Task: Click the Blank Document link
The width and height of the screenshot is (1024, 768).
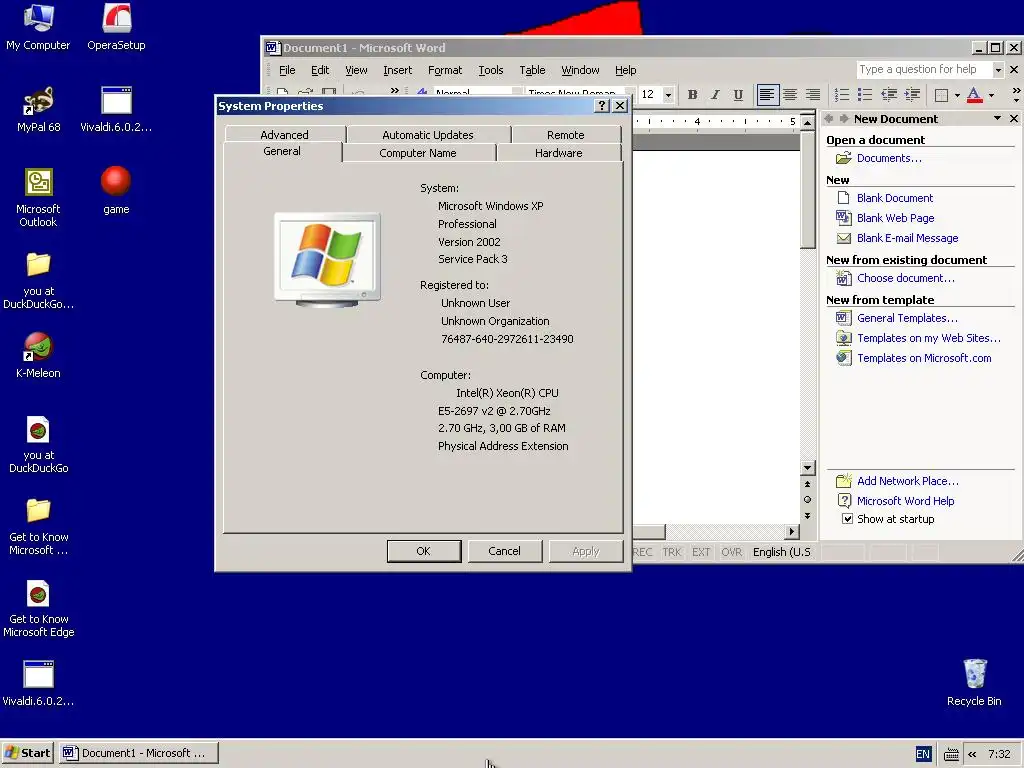Action: pyautogui.click(x=895, y=198)
